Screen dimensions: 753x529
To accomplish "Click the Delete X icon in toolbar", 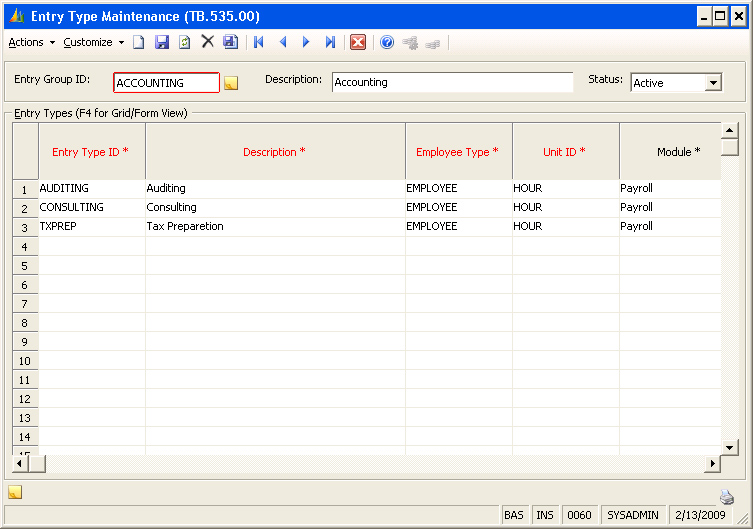I will 208,42.
